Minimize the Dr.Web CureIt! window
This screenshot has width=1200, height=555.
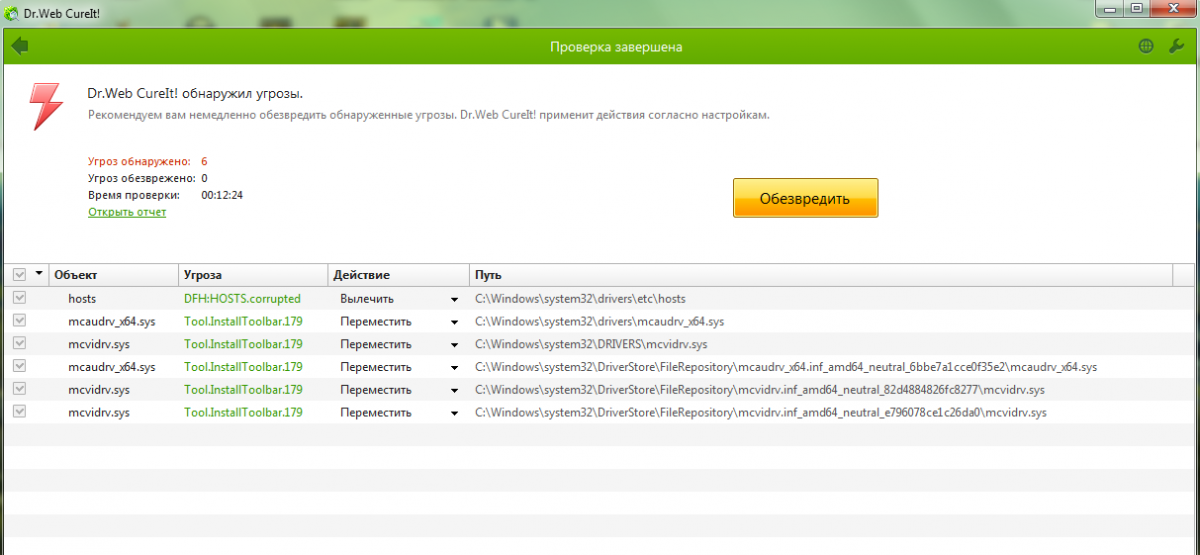(x=1109, y=8)
